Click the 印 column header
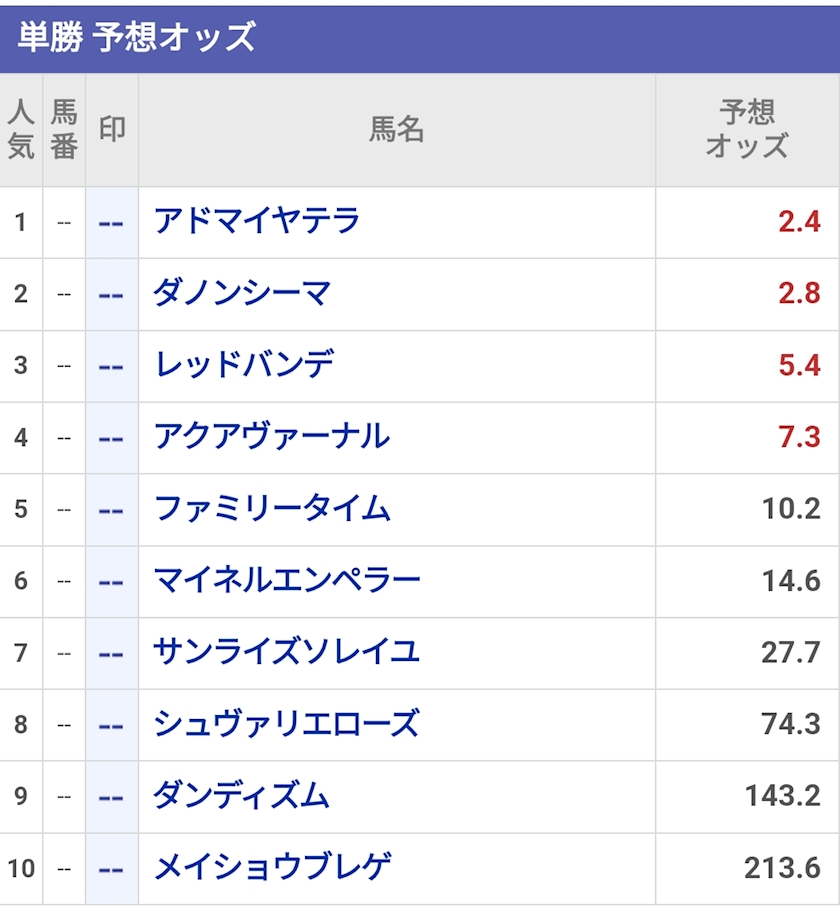Screen dimensions: 840x907 coord(112,130)
